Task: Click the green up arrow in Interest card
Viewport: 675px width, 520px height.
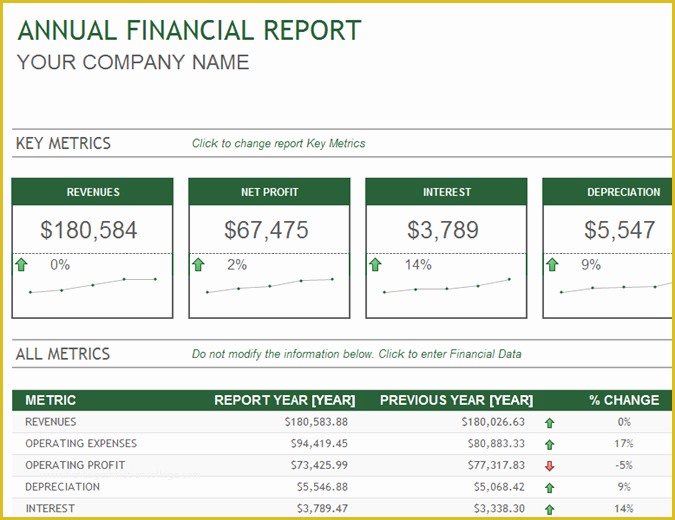Action: click(375, 264)
